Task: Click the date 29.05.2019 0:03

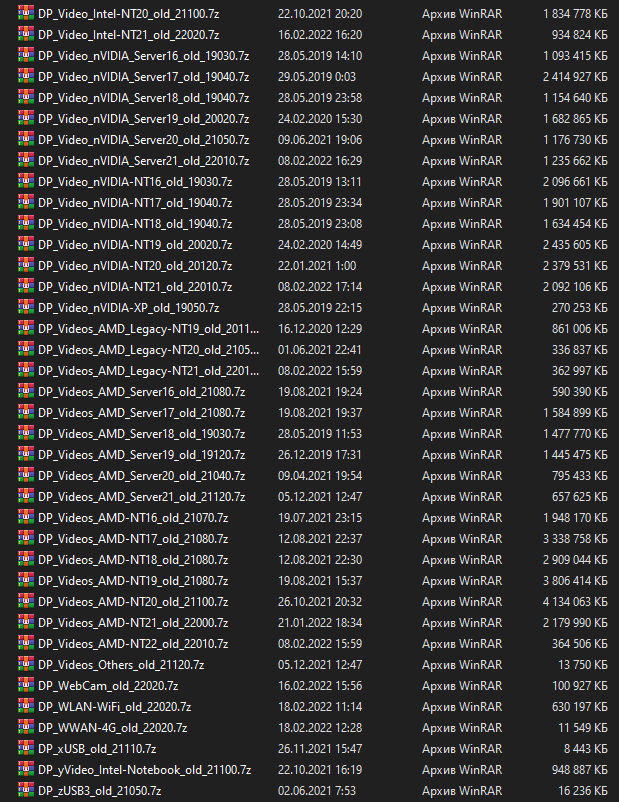Action: click(x=317, y=77)
